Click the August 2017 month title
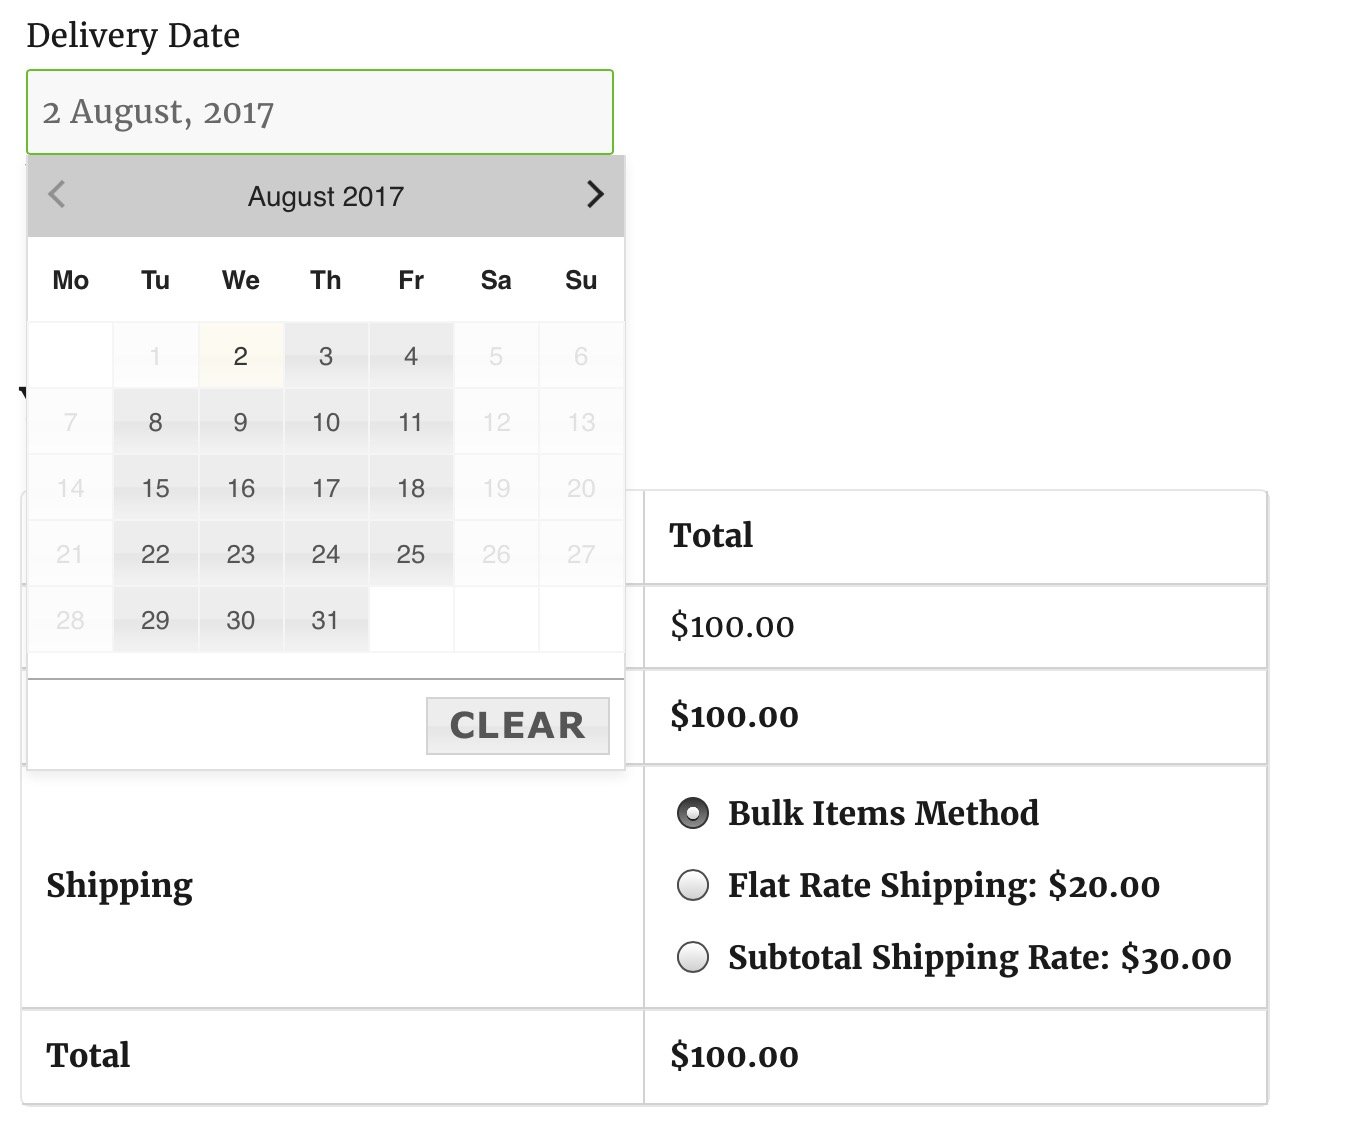Viewport: 1359px width, 1125px height. coord(326,196)
